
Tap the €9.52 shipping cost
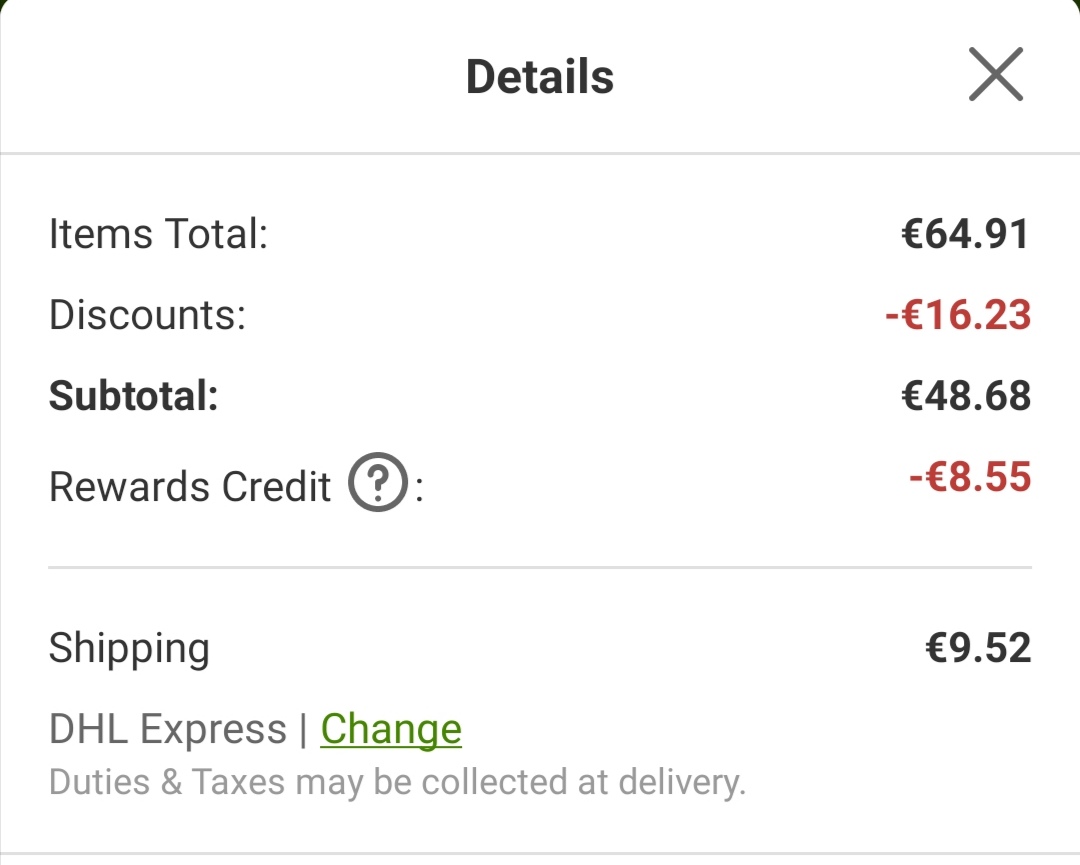(x=978, y=648)
